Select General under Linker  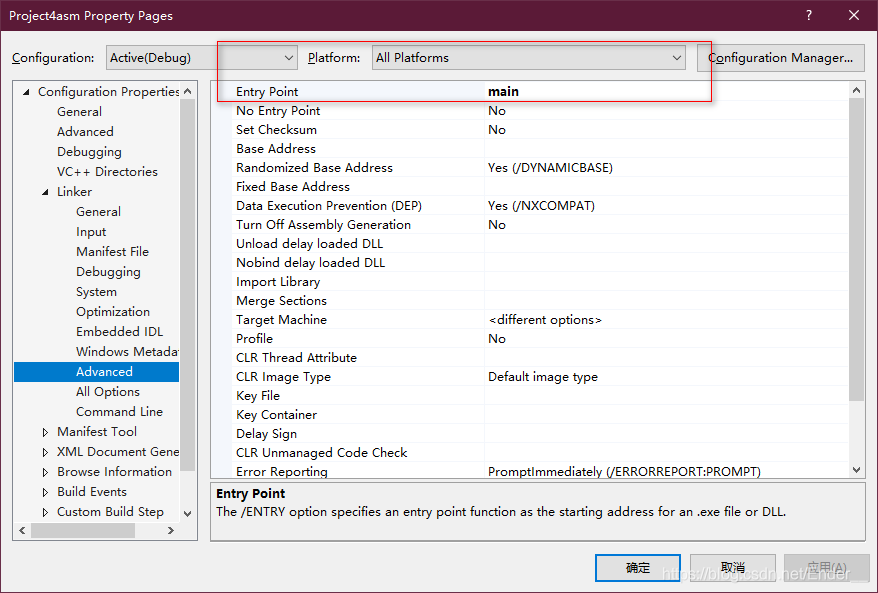tap(99, 212)
